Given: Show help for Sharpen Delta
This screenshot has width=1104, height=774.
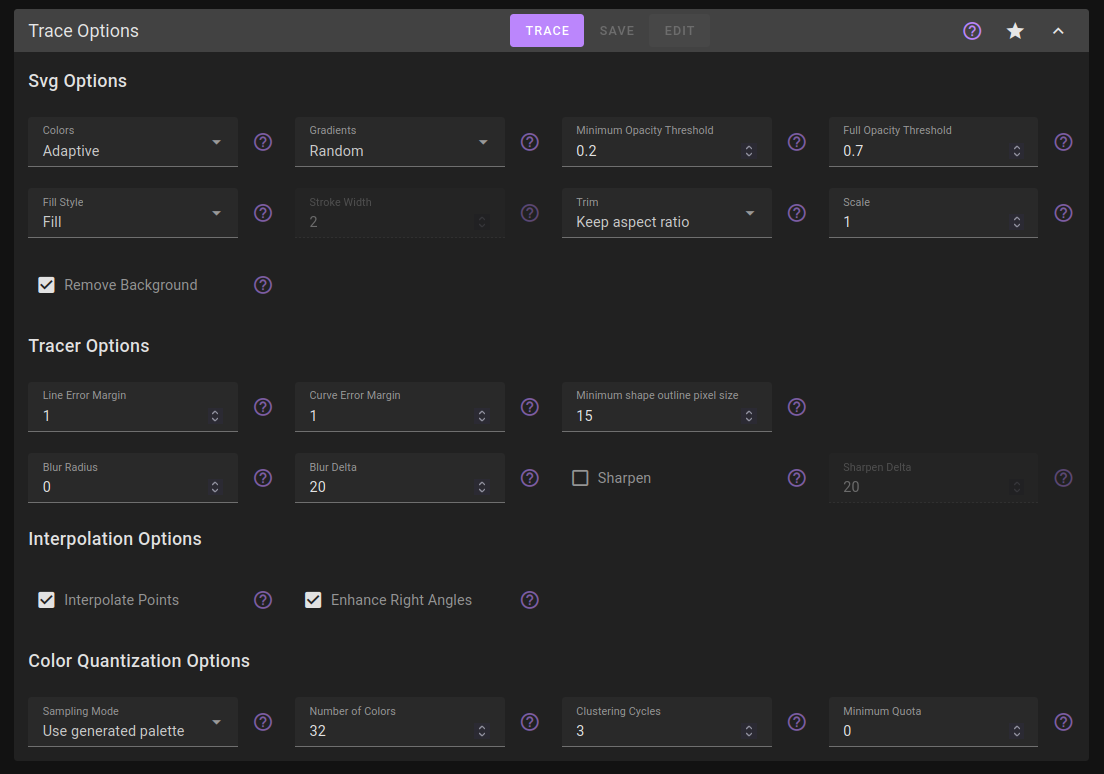Looking at the screenshot, I should tap(1063, 478).
